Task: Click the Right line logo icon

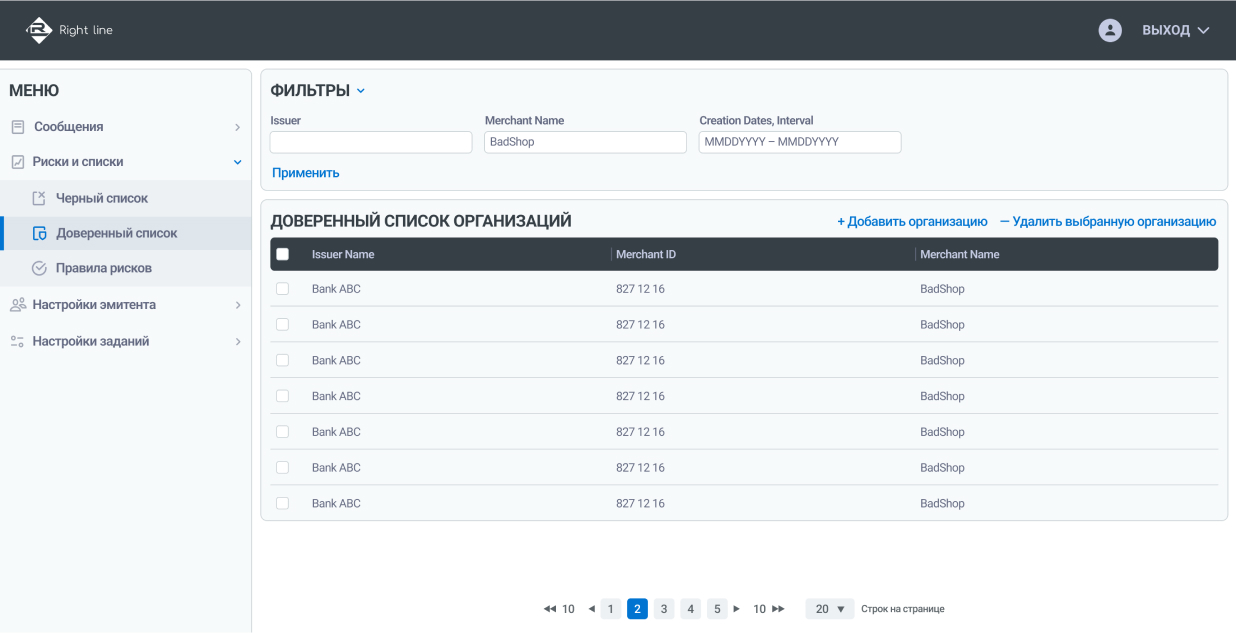Action: tap(39, 30)
